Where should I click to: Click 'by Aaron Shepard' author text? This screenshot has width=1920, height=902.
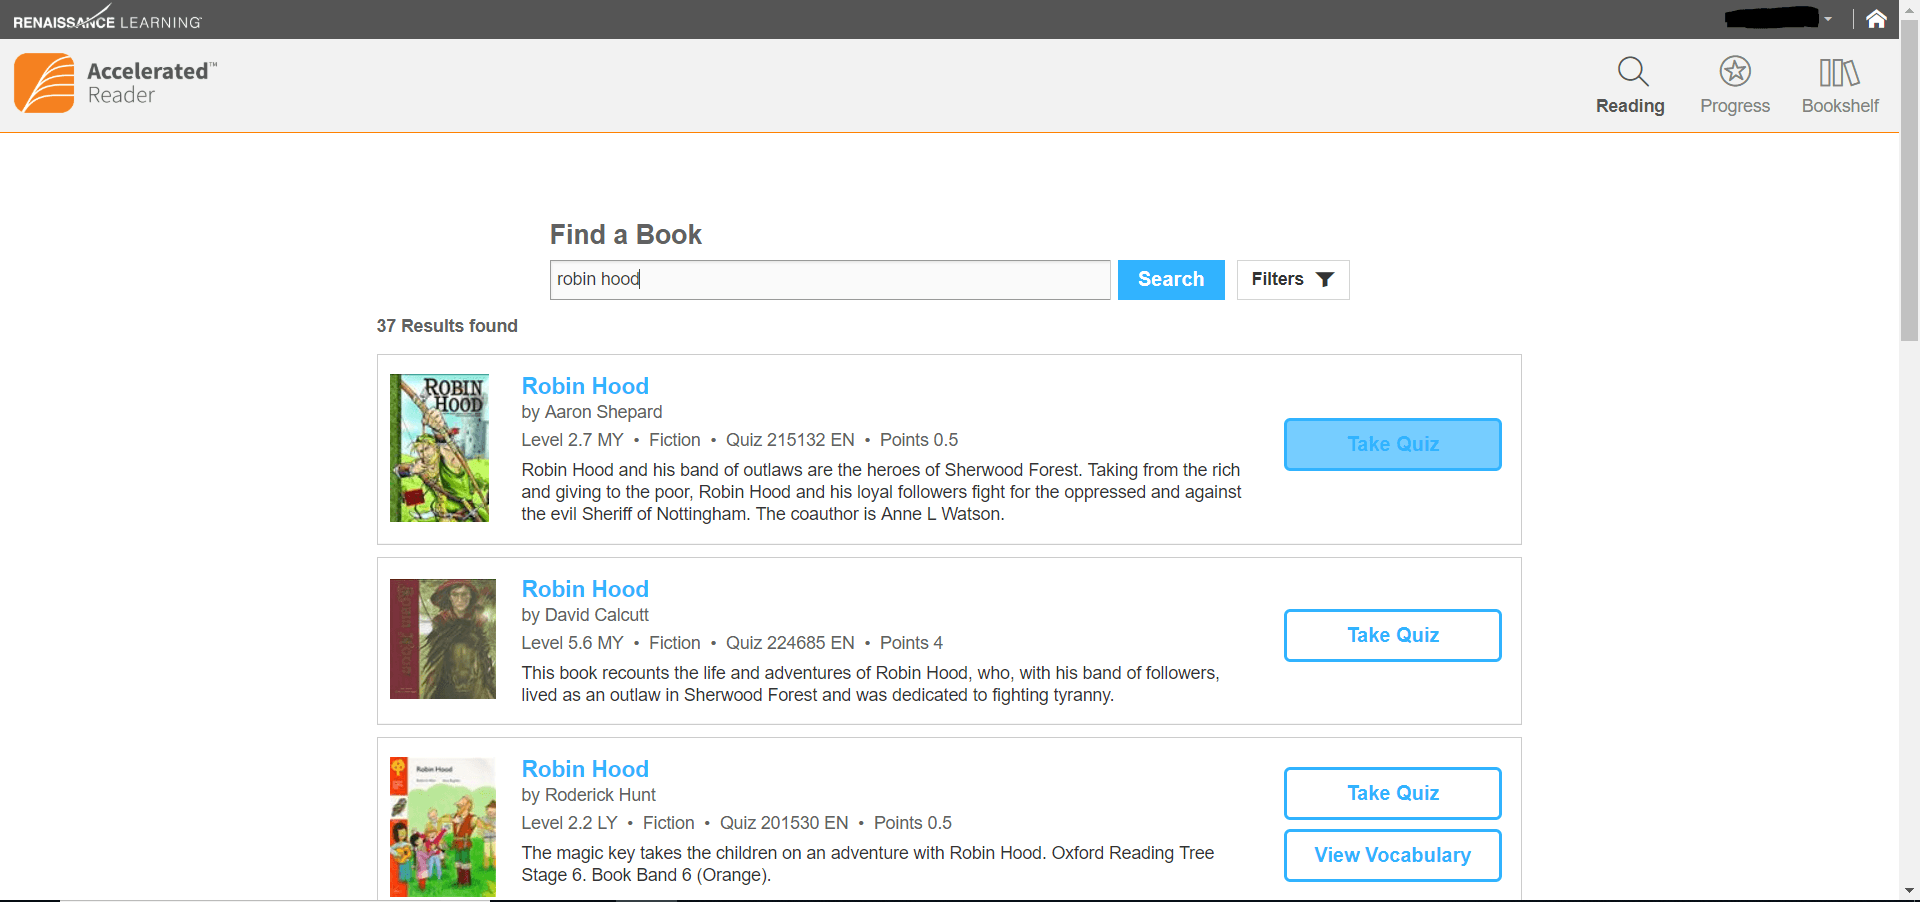tap(591, 412)
